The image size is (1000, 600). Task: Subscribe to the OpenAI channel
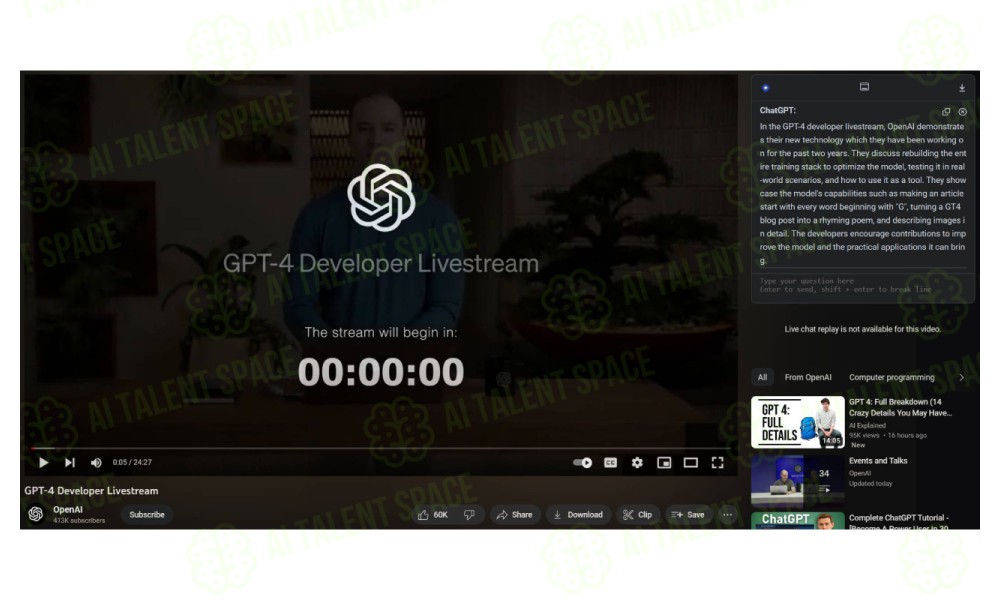click(147, 515)
